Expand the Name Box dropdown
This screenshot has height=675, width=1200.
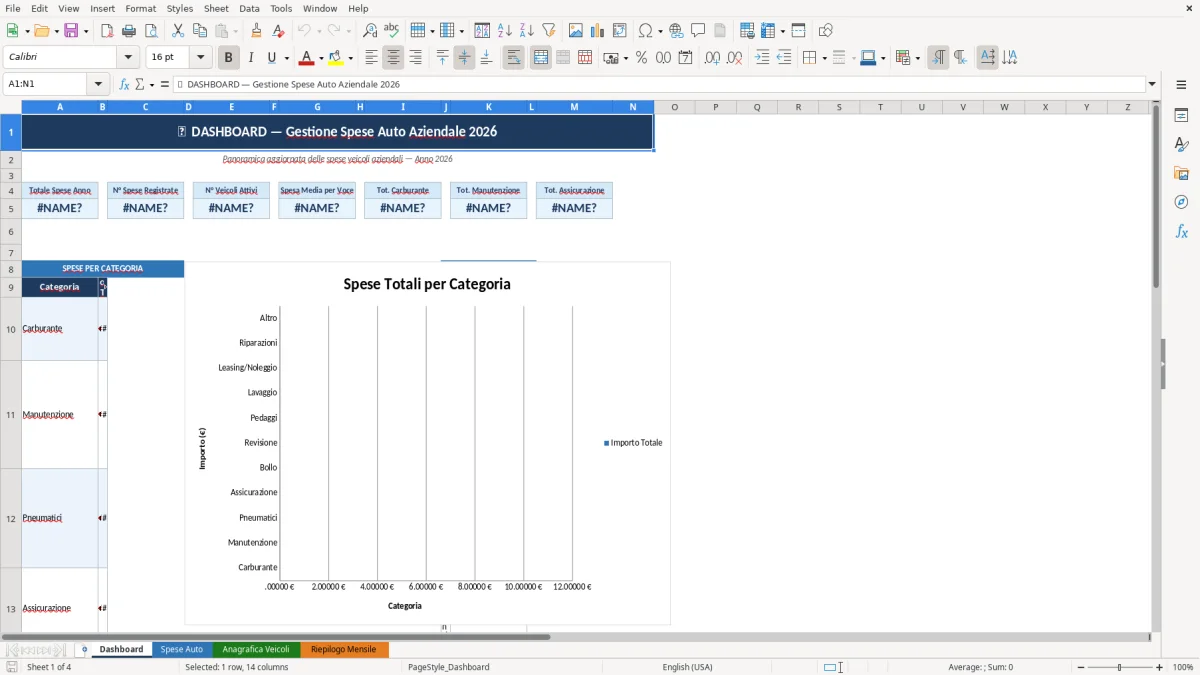click(x=98, y=85)
